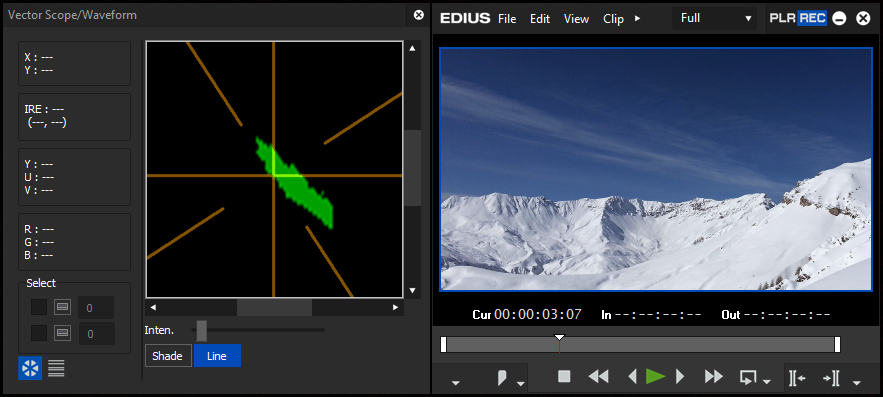Expand more menus with the arrow after Clip
The height and width of the screenshot is (397, 883).
click(637, 19)
